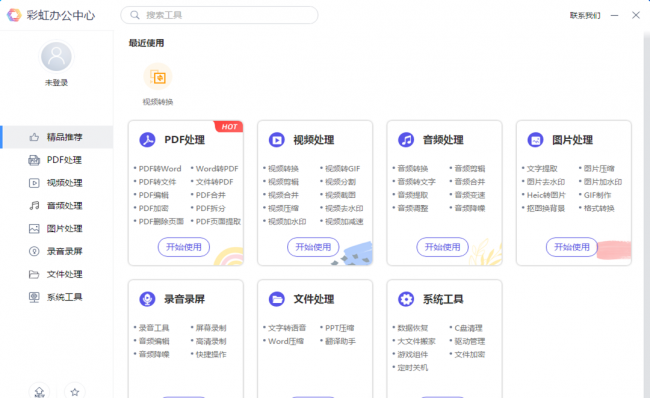The height and width of the screenshot is (398, 650).
Task: Click the HOT badge on PDF处理 card
Action: click(229, 126)
